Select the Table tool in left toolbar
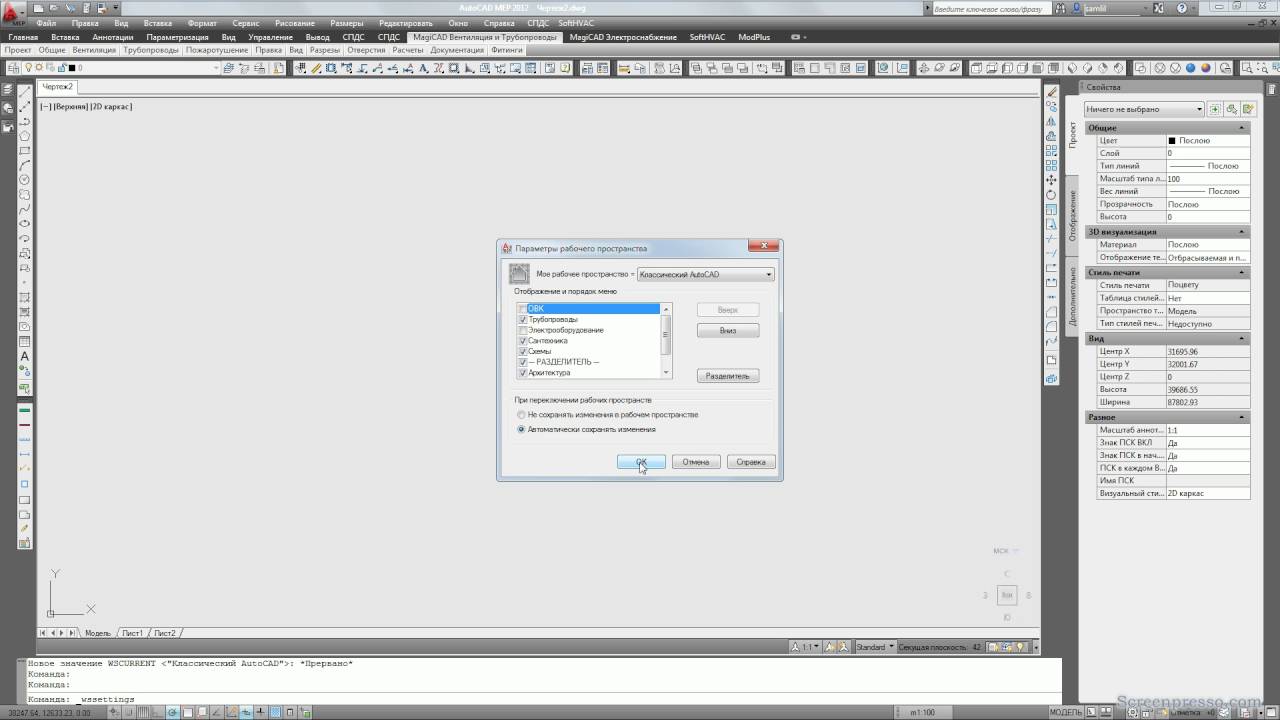Viewport: 1280px width, 720px height. pyautogui.click(x=25, y=341)
